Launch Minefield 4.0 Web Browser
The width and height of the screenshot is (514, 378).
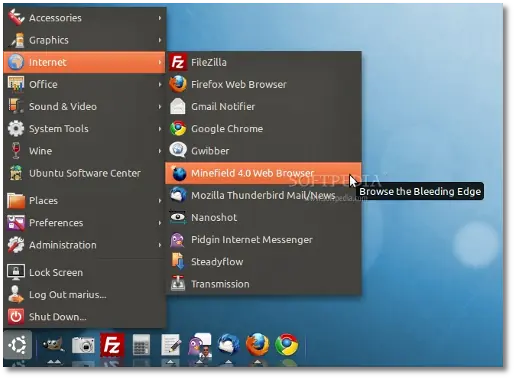pos(263,173)
